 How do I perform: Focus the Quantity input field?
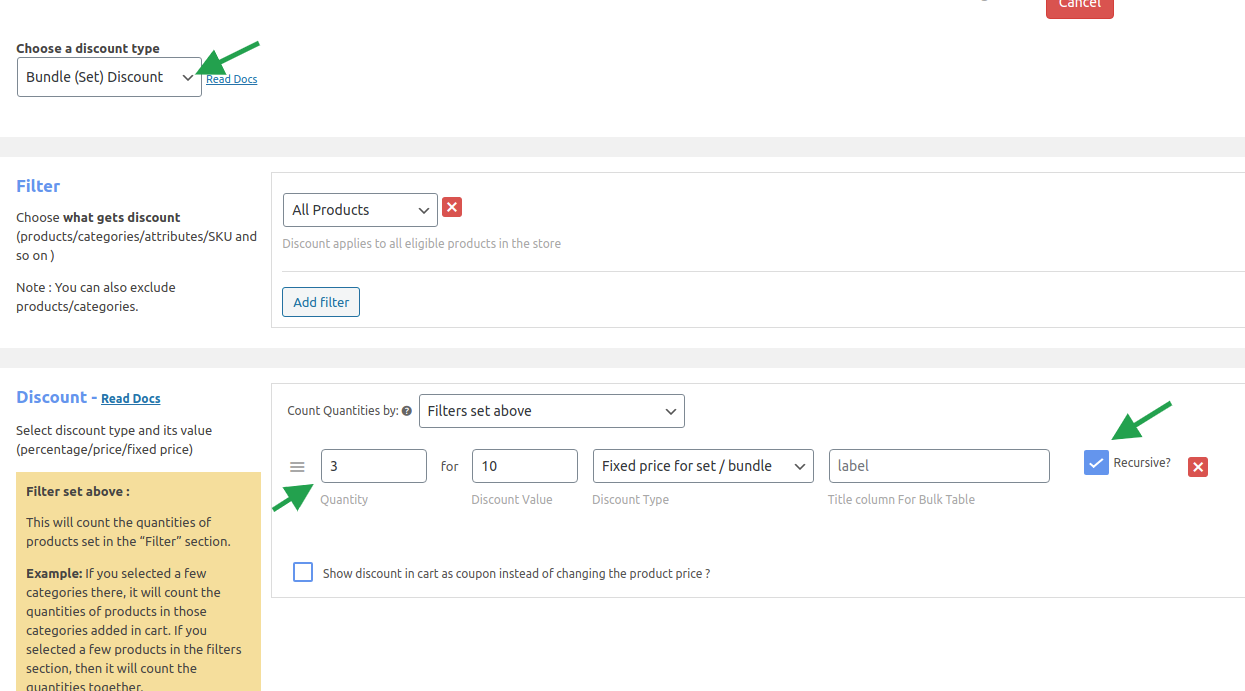tap(373, 466)
